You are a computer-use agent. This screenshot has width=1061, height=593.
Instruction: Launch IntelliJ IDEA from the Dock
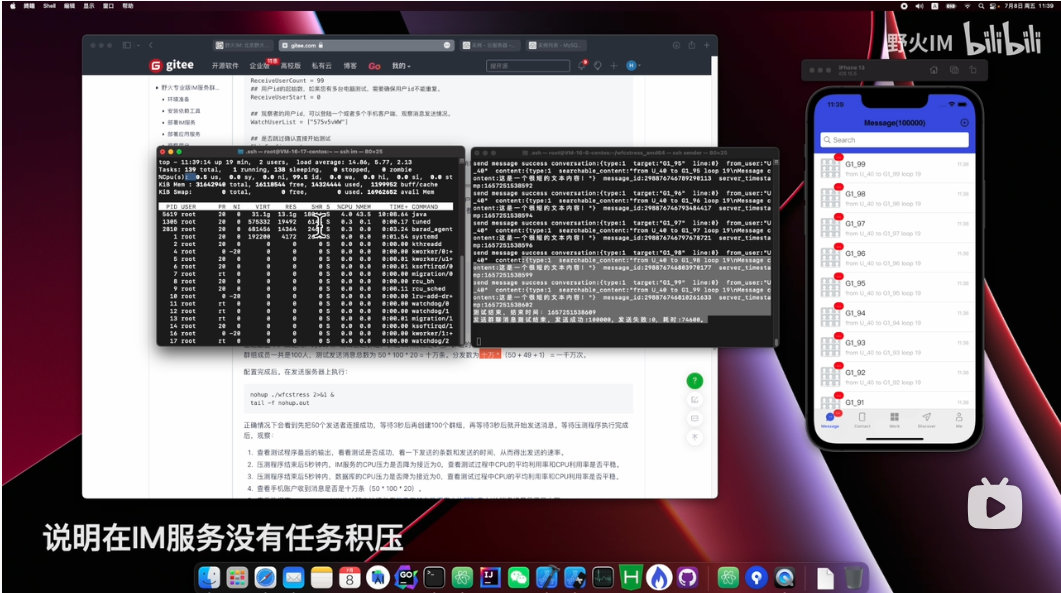(490, 577)
